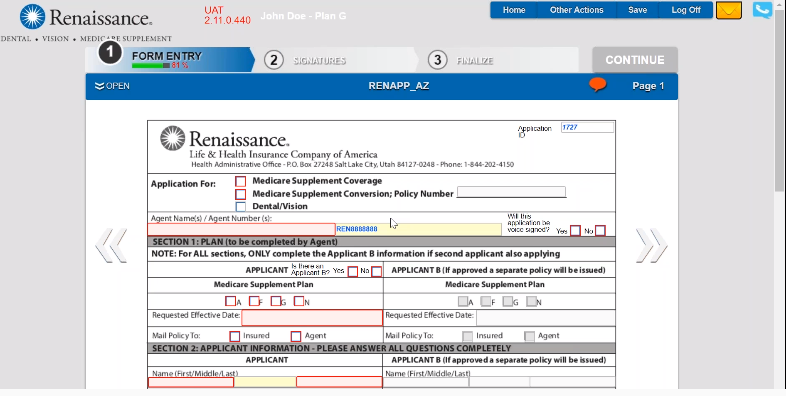This screenshot has height=396, width=793.
Task: Select Plan A for Applicant B
Action: point(463,301)
